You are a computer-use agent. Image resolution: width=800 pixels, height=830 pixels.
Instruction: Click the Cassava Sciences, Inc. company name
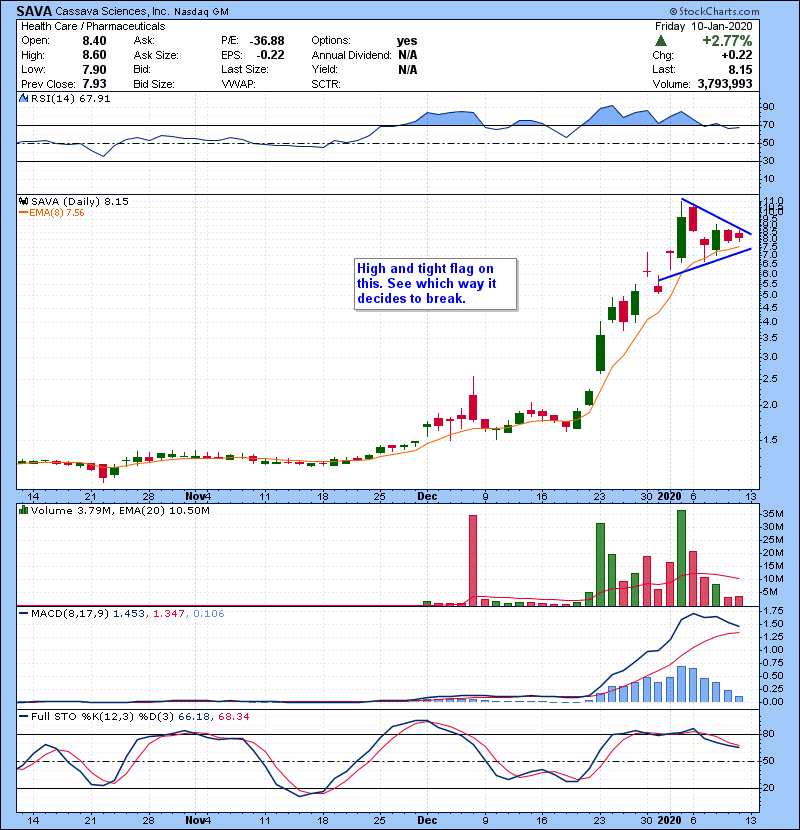click(x=110, y=11)
